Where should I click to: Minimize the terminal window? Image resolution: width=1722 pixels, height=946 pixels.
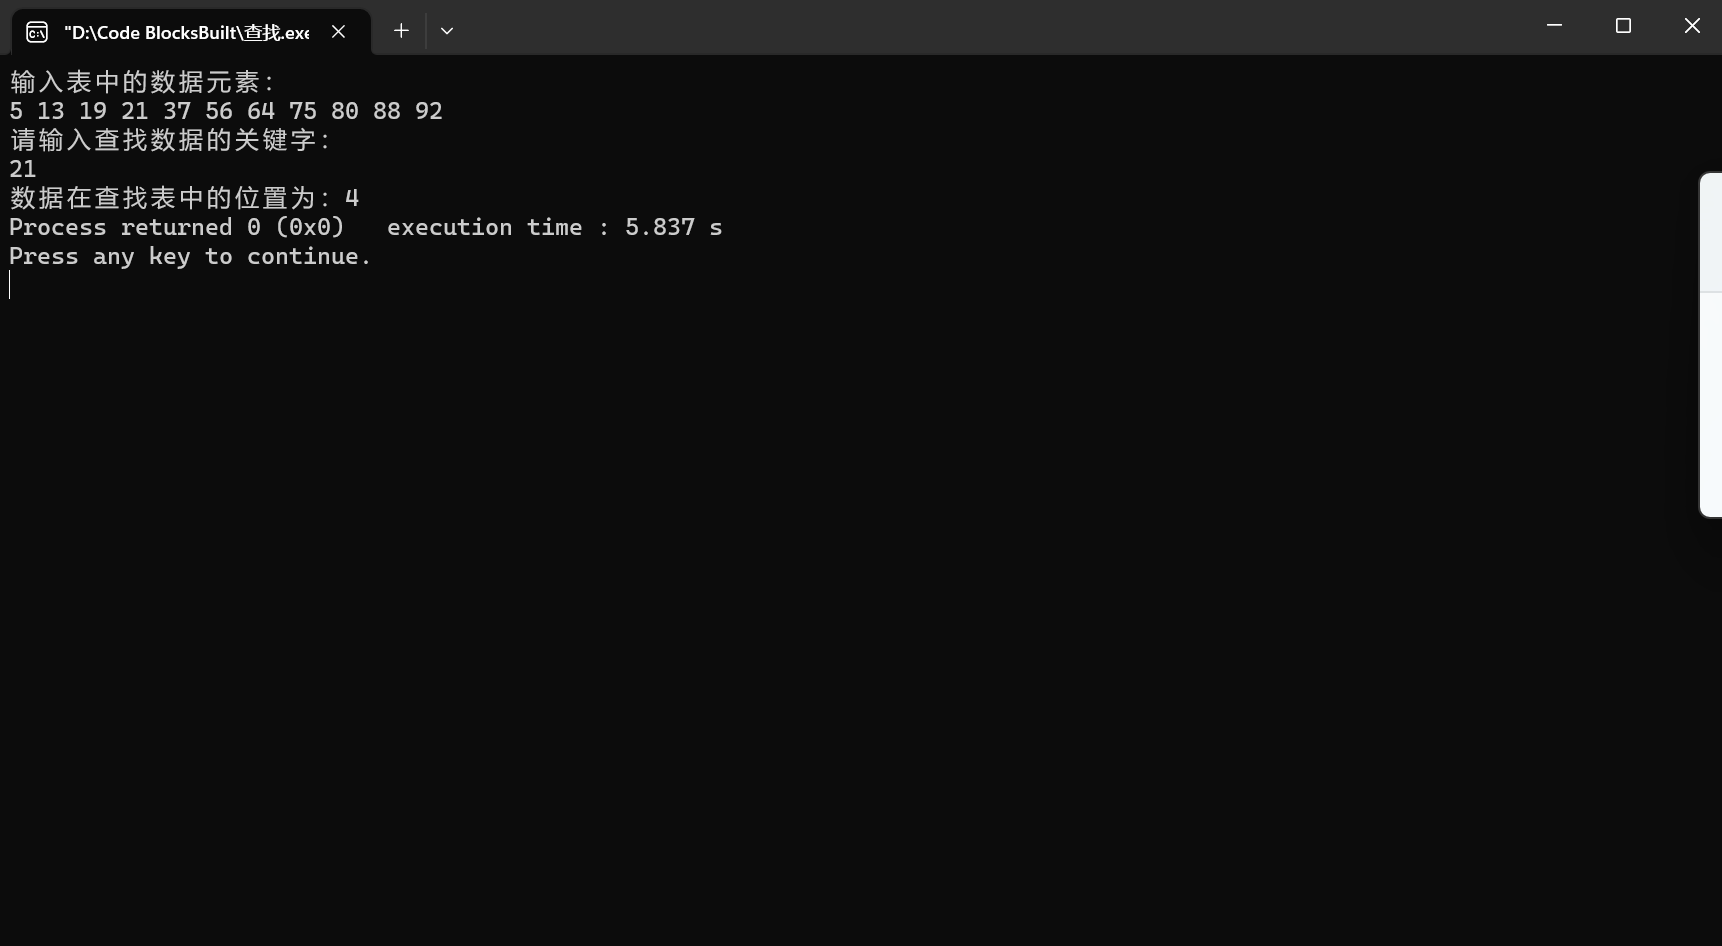coord(1554,26)
